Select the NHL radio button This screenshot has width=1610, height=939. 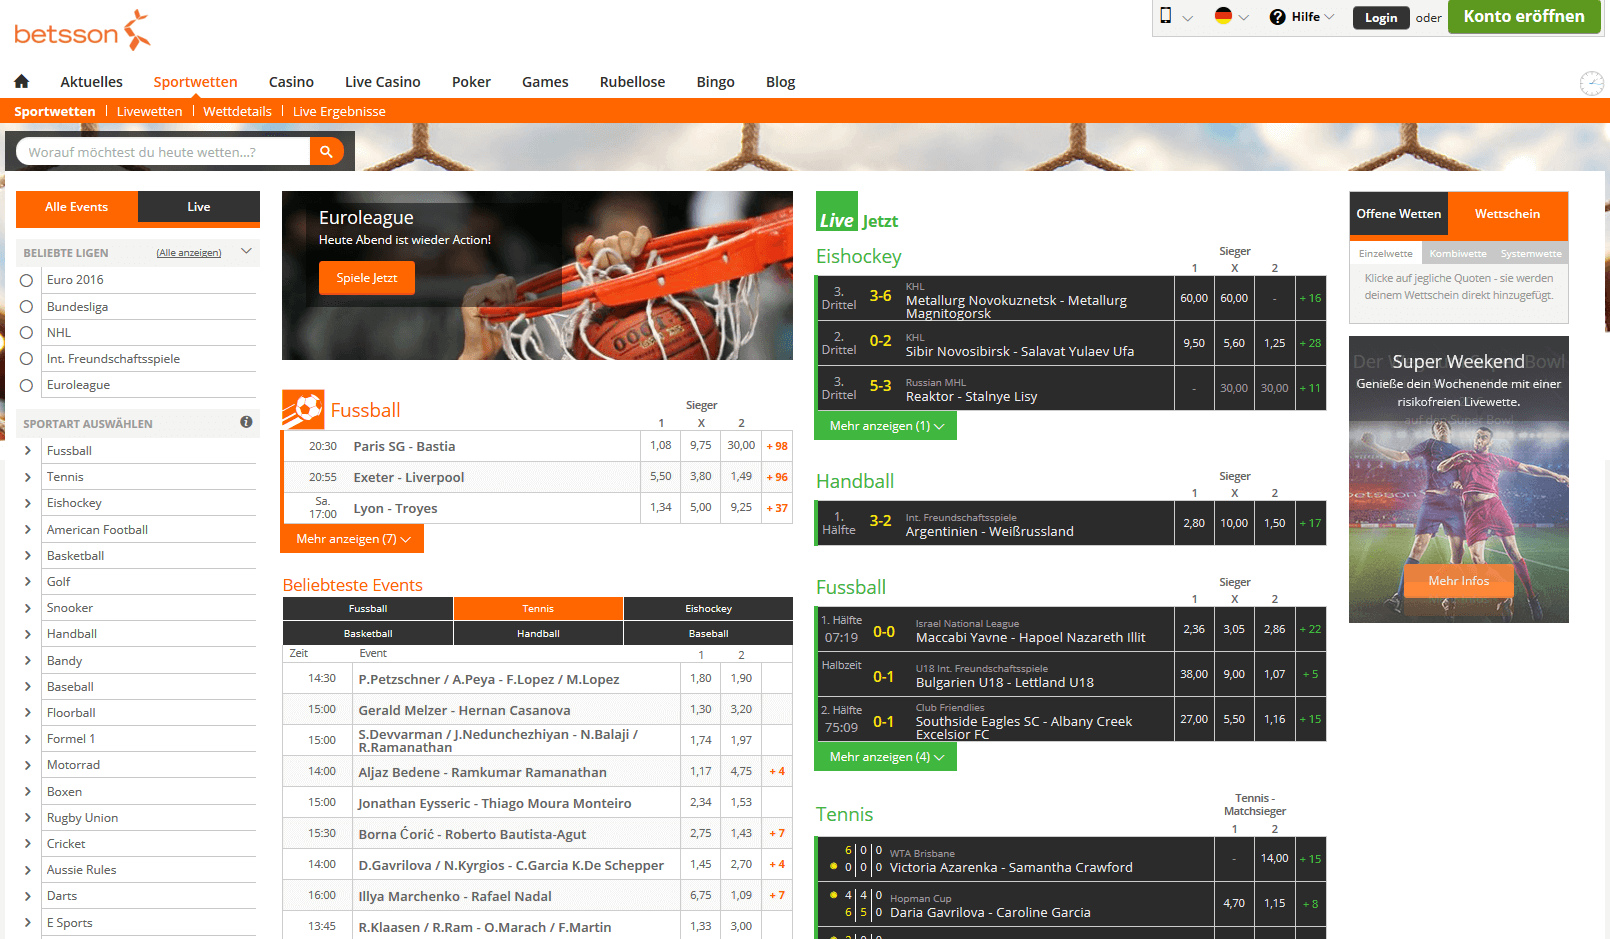coord(27,333)
